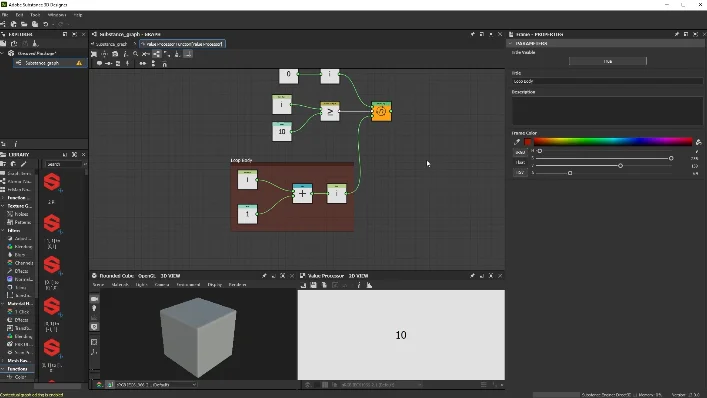Expand the Mesh Based category in Library

coord(3,361)
